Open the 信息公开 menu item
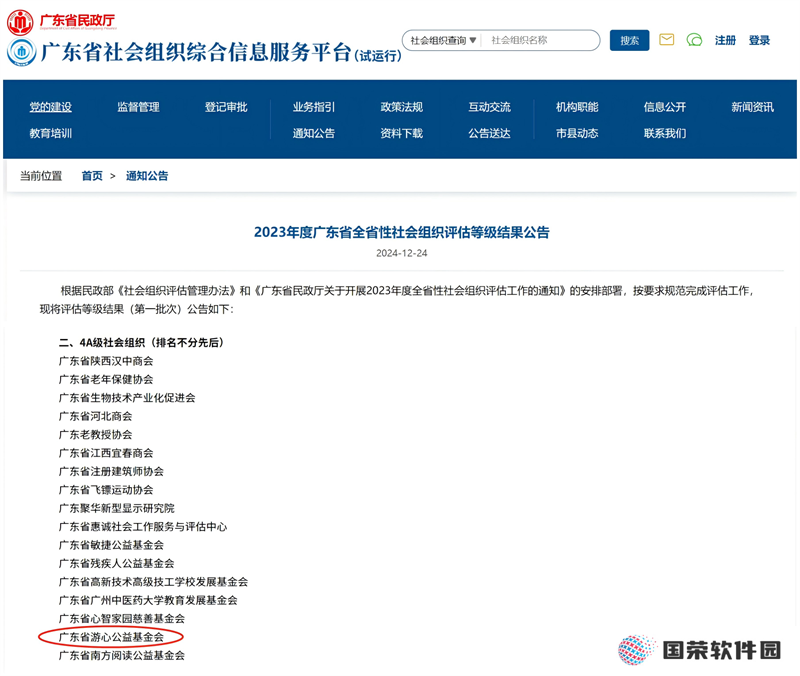 point(665,107)
